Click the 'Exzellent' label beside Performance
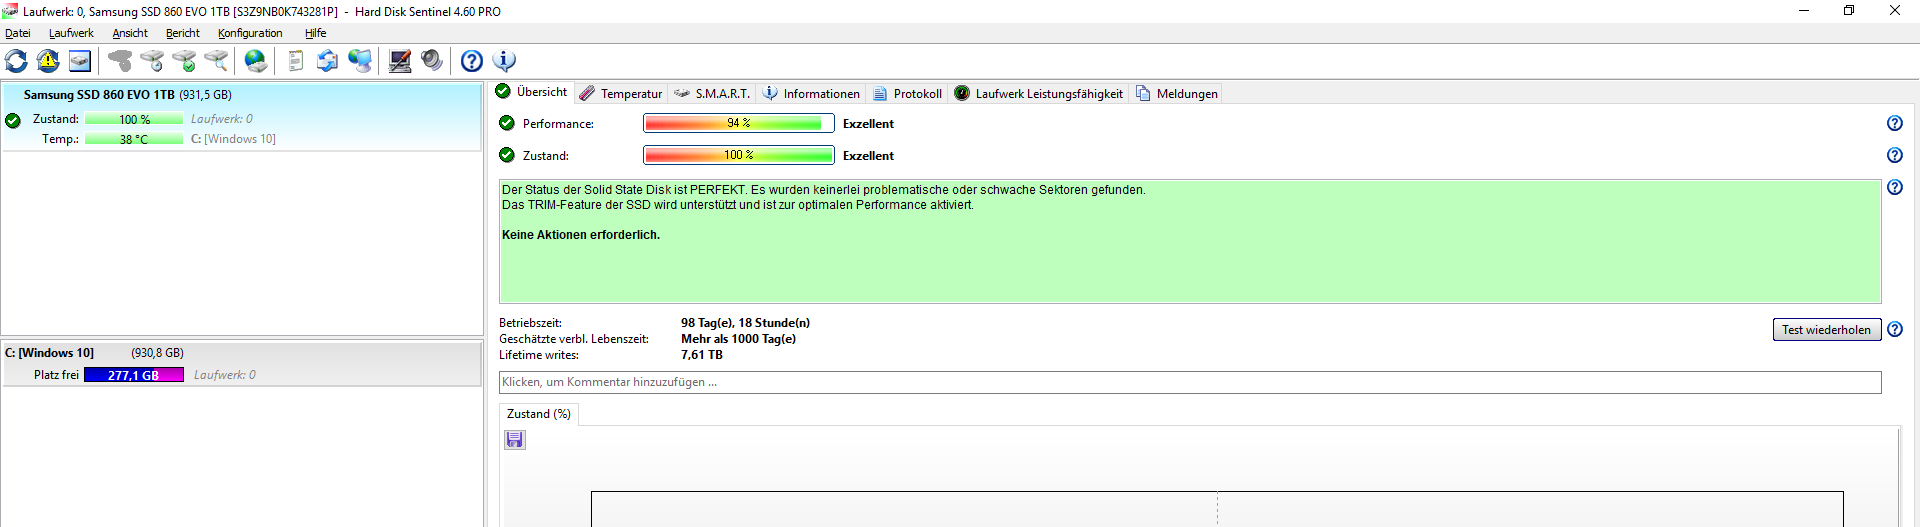The height and width of the screenshot is (527, 1920). [x=868, y=124]
